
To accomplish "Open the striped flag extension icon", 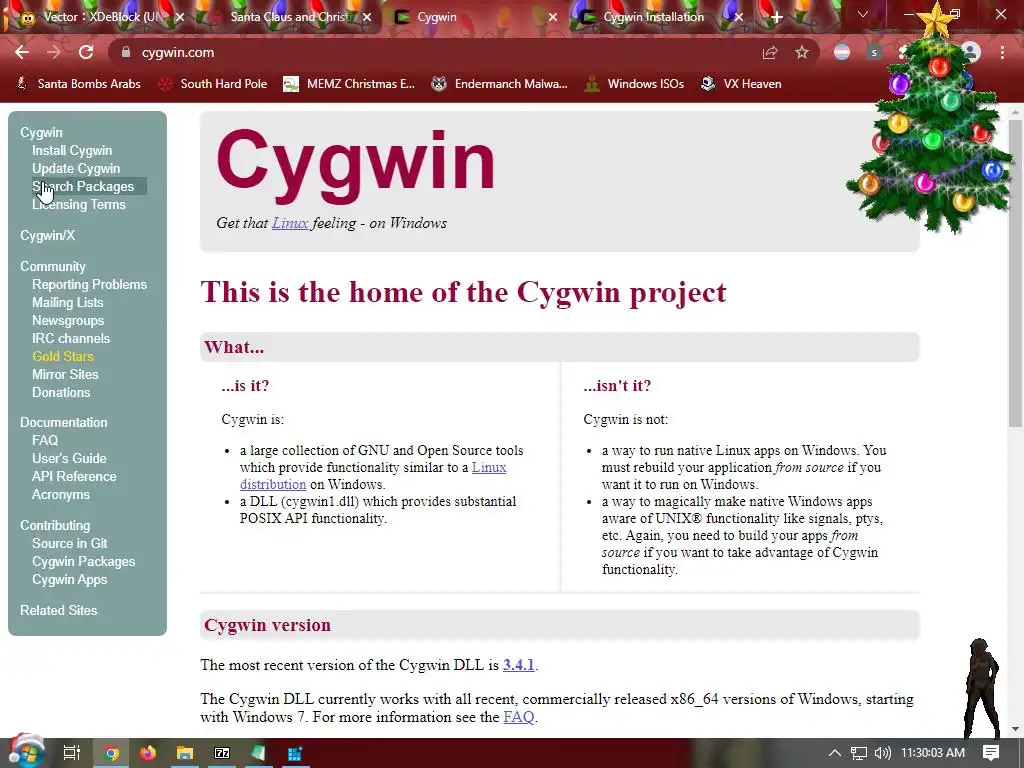I will [842, 52].
